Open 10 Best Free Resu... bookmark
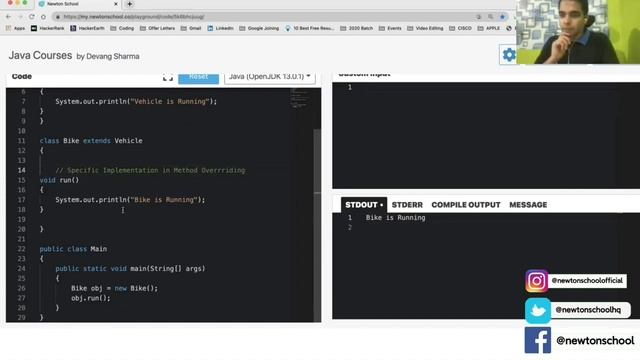640x360 pixels. click(309, 28)
